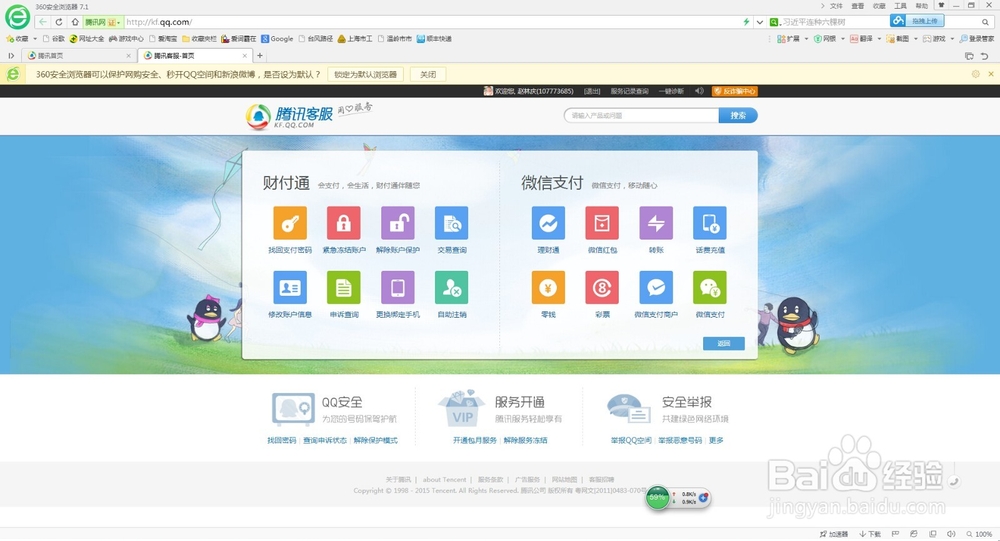Open 转账 purple transfer icon
This screenshot has height=541, width=1000.
[x=656, y=223]
